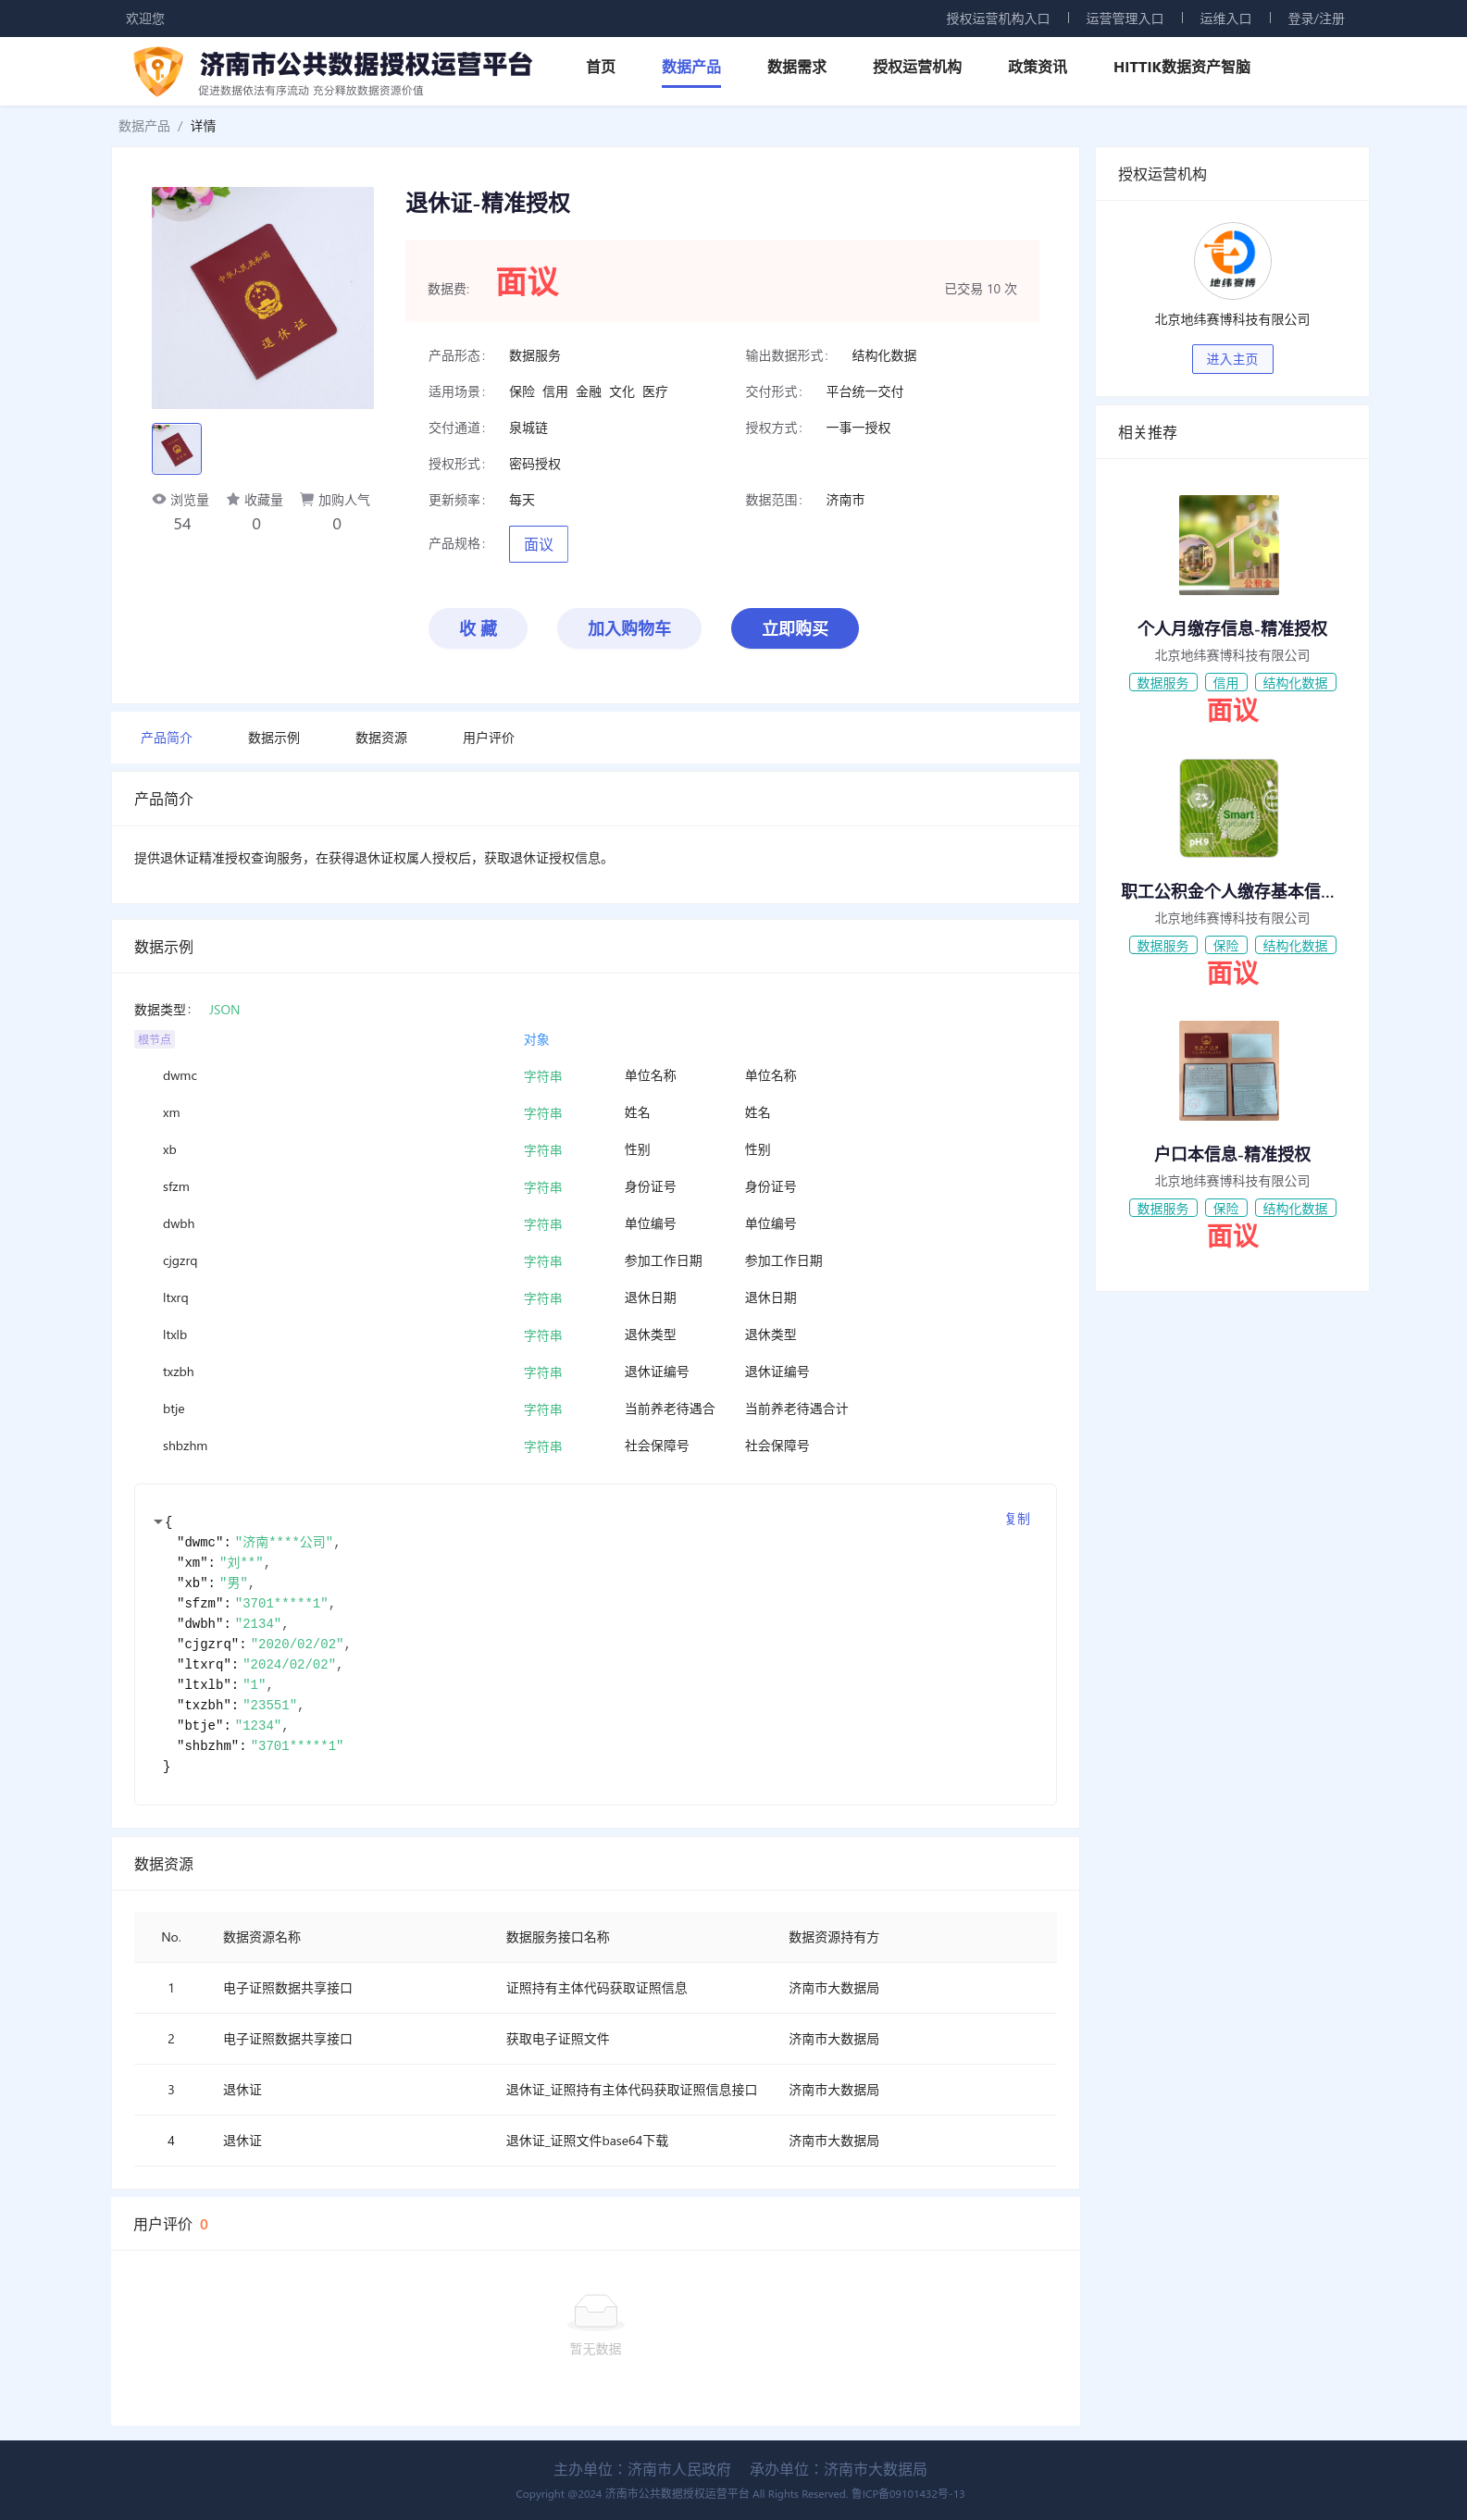The width and height of the screenshot is (1467, 2520).
Task: Open the 数据产品 navigation item
Action: click(691, 67)
